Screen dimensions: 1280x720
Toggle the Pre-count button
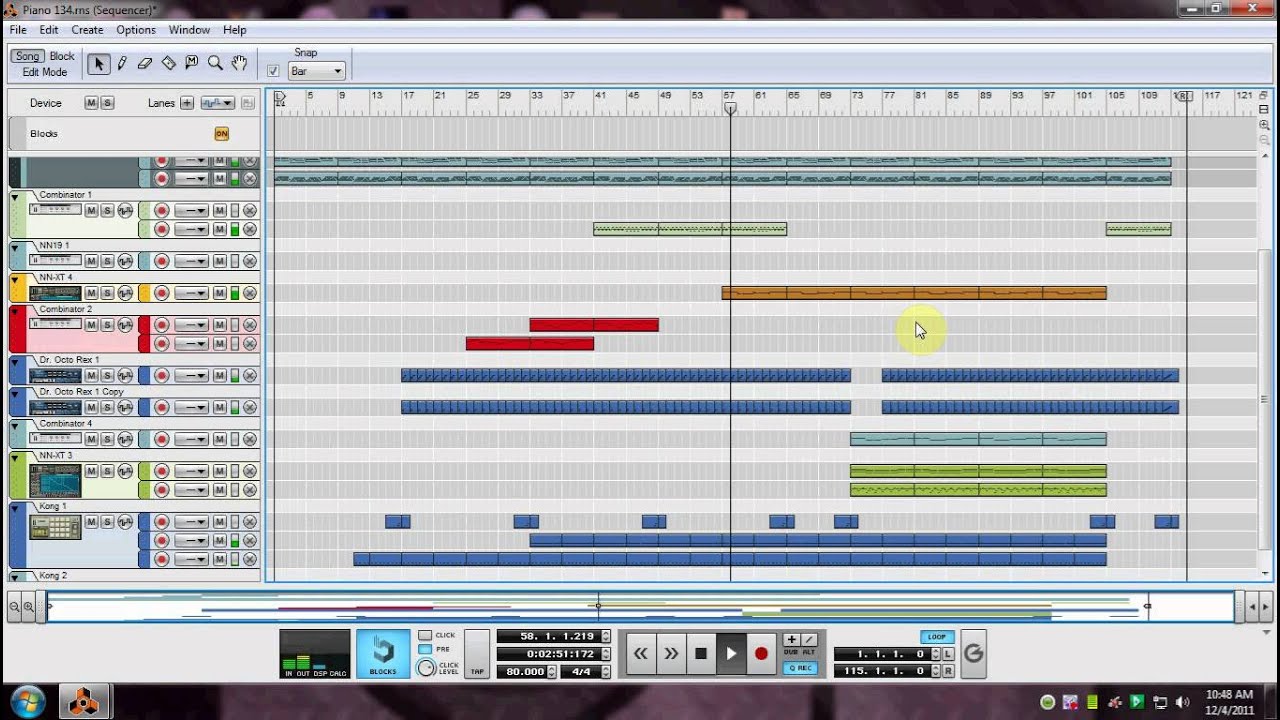click(x=425, y=649)
